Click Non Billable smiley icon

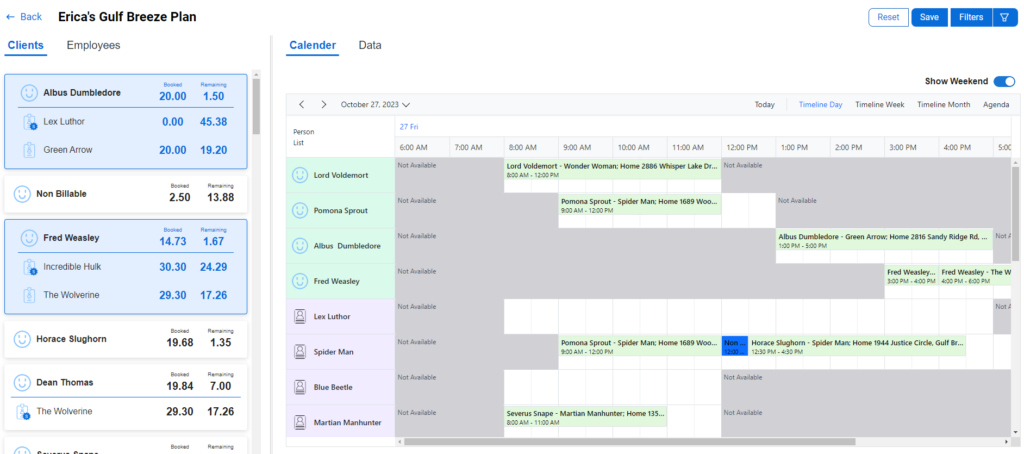(x=22, y=194)
